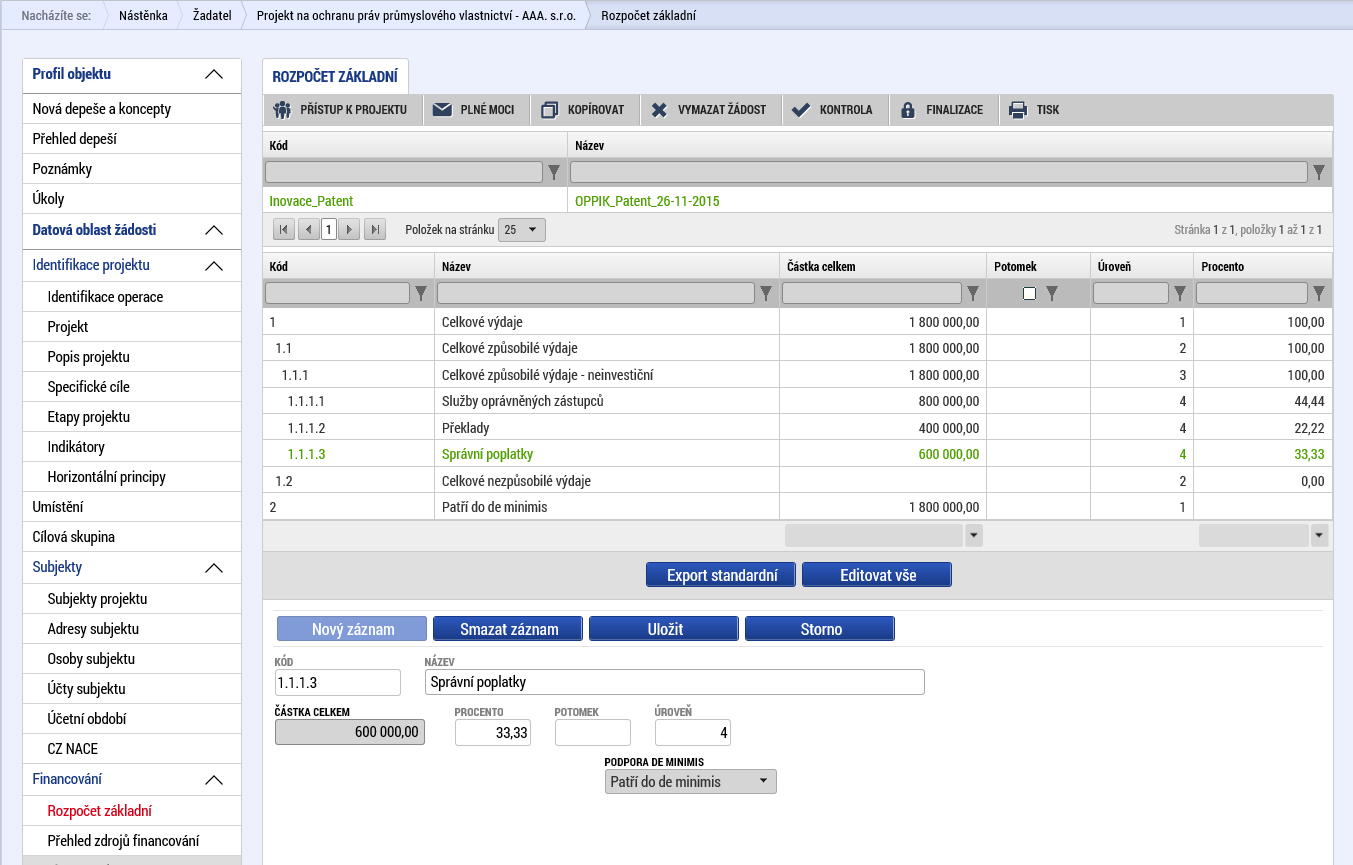Viewport: 1353px width, 865px height.
Task: Go to next page in pager
Action: pyautogui.click(x=349, y=230)
